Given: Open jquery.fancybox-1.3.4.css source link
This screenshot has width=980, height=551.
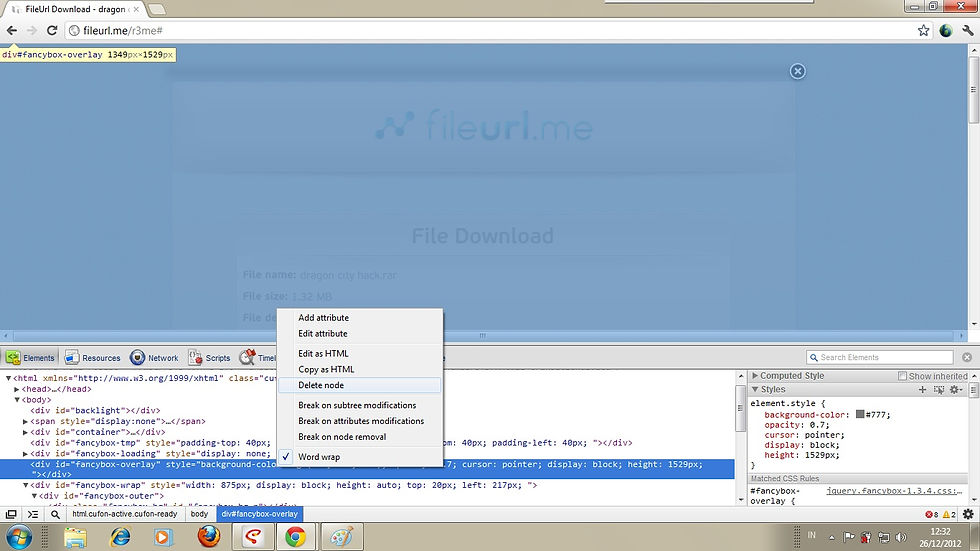Looking at the screenshot, I should coord(894,491).
